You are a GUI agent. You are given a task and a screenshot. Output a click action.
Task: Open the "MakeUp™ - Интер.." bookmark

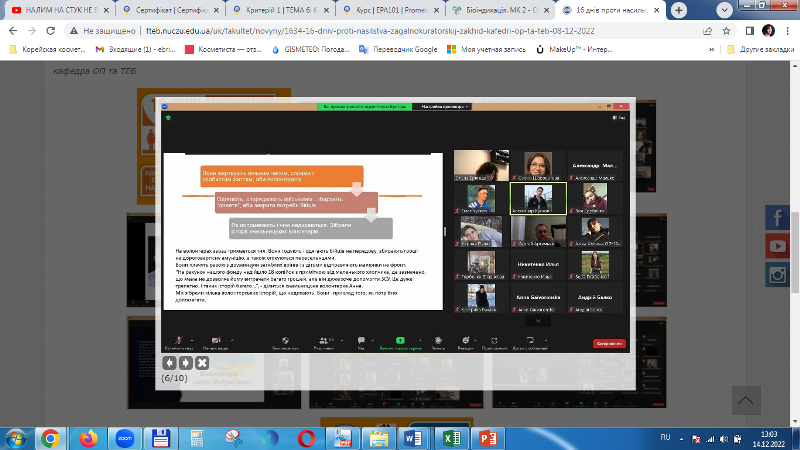[x=574, y=49]
